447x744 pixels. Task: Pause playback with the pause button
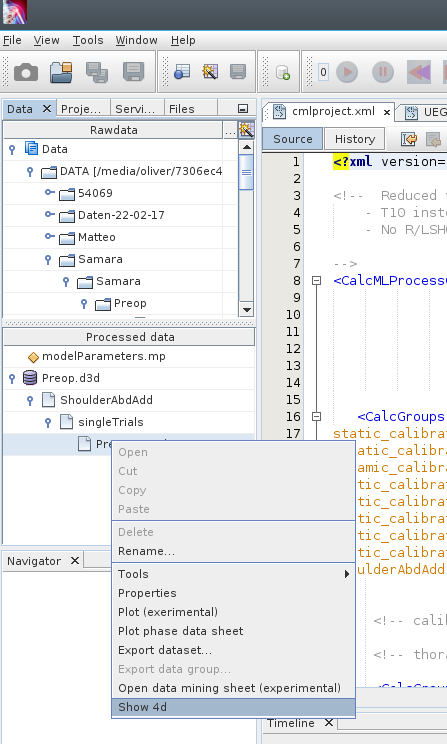tap(382, 72)
